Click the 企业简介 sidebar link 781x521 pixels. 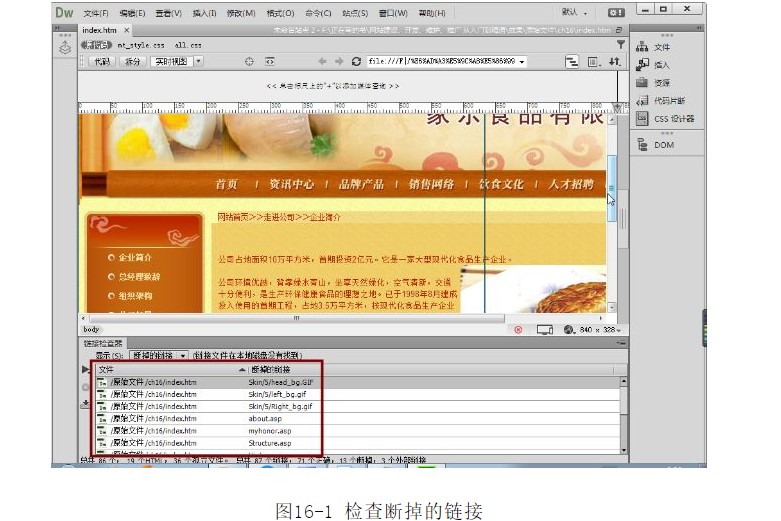(x=135, y=257)
